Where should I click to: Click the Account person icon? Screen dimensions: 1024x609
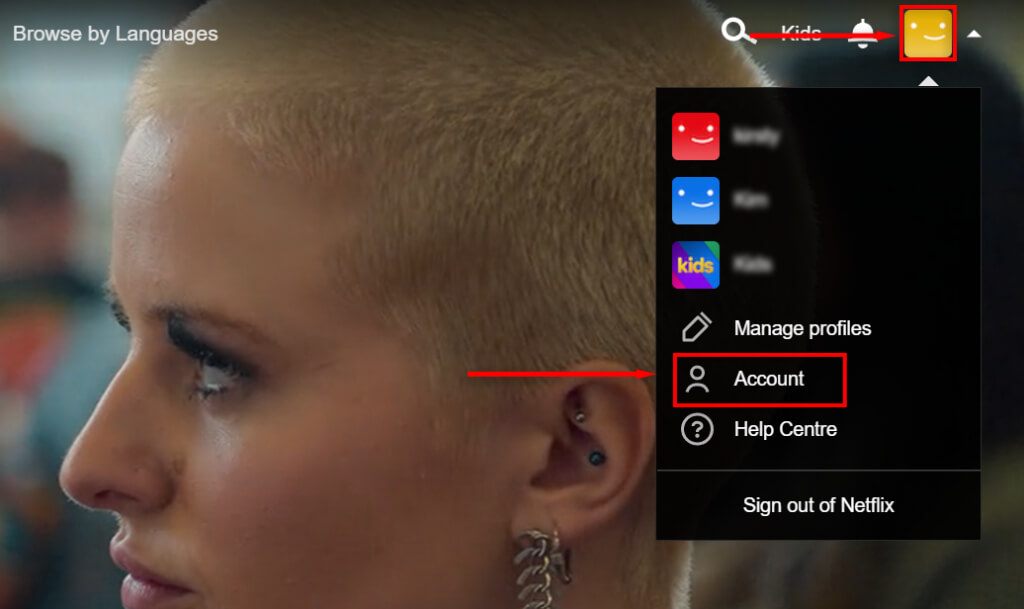tap(697, 379)
